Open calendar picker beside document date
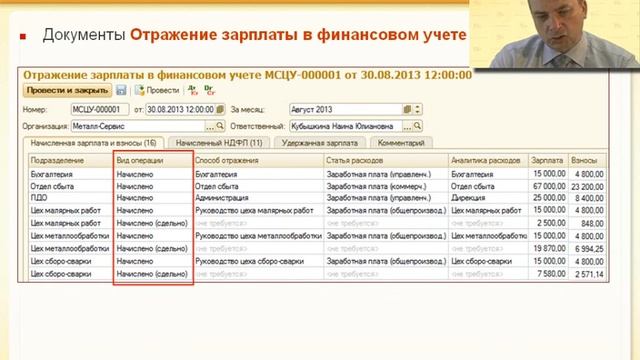640x360 pixels. coord(220,109)
